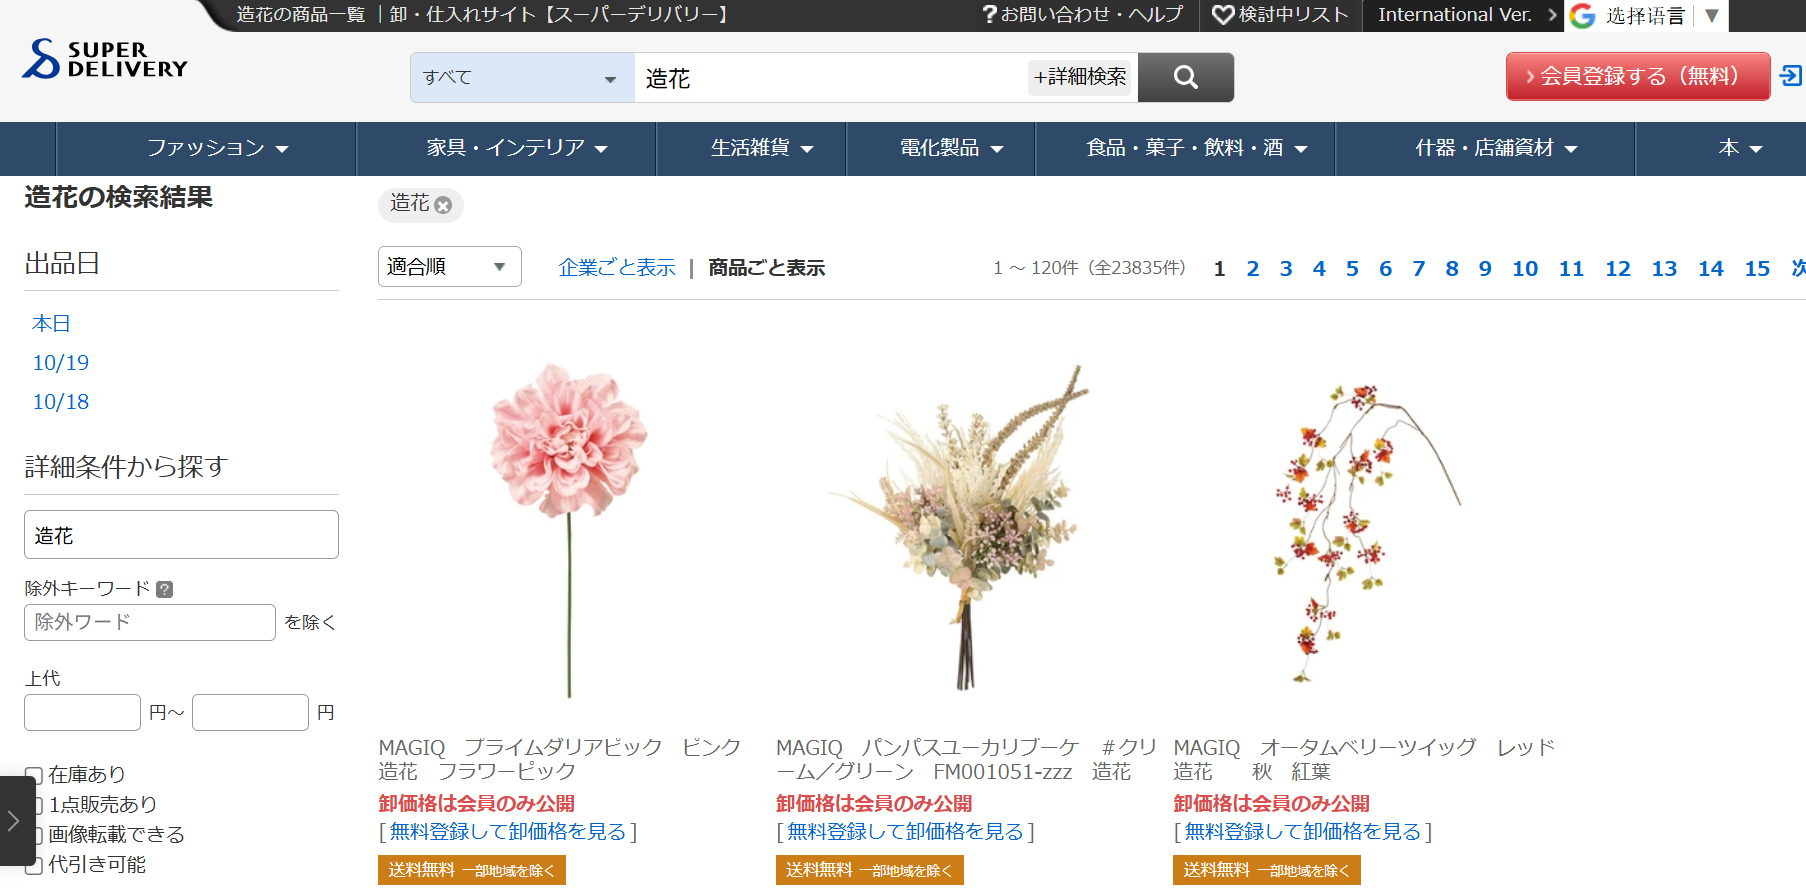The height and width of the screenshot is (888, 1806).
Task: Switch to 企業ごと表示 view
Action: coord(616,268)
